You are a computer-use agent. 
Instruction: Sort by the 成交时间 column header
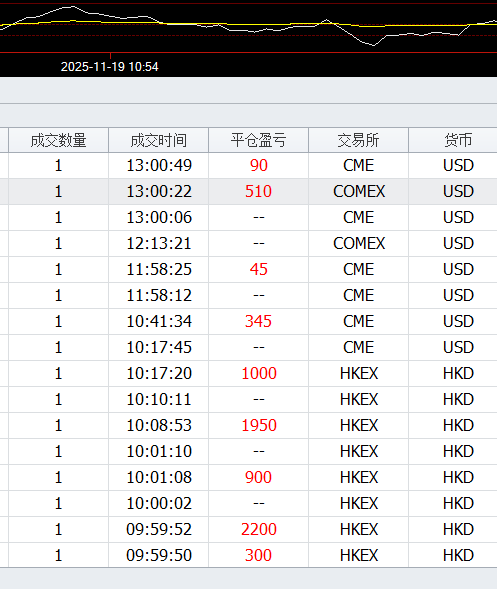159,140
